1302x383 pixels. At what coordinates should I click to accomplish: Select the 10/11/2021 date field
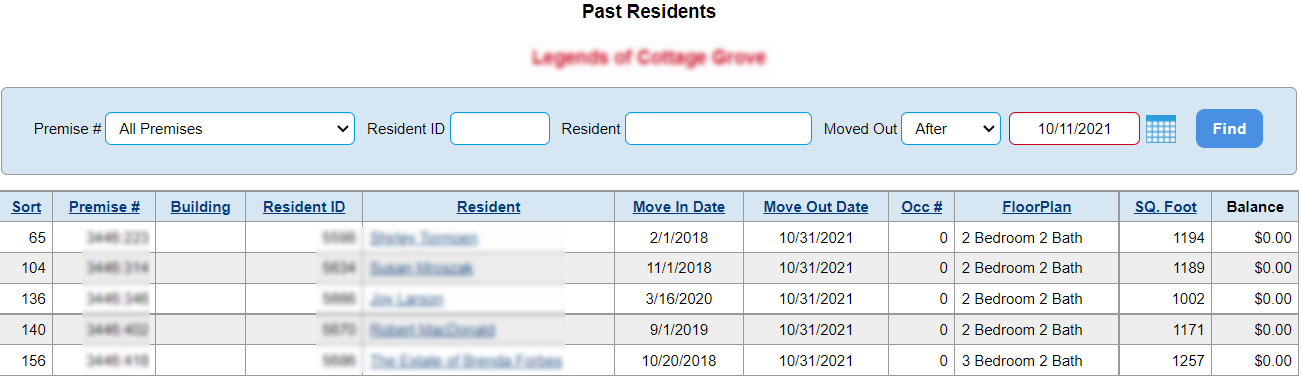pos(1074,129)
